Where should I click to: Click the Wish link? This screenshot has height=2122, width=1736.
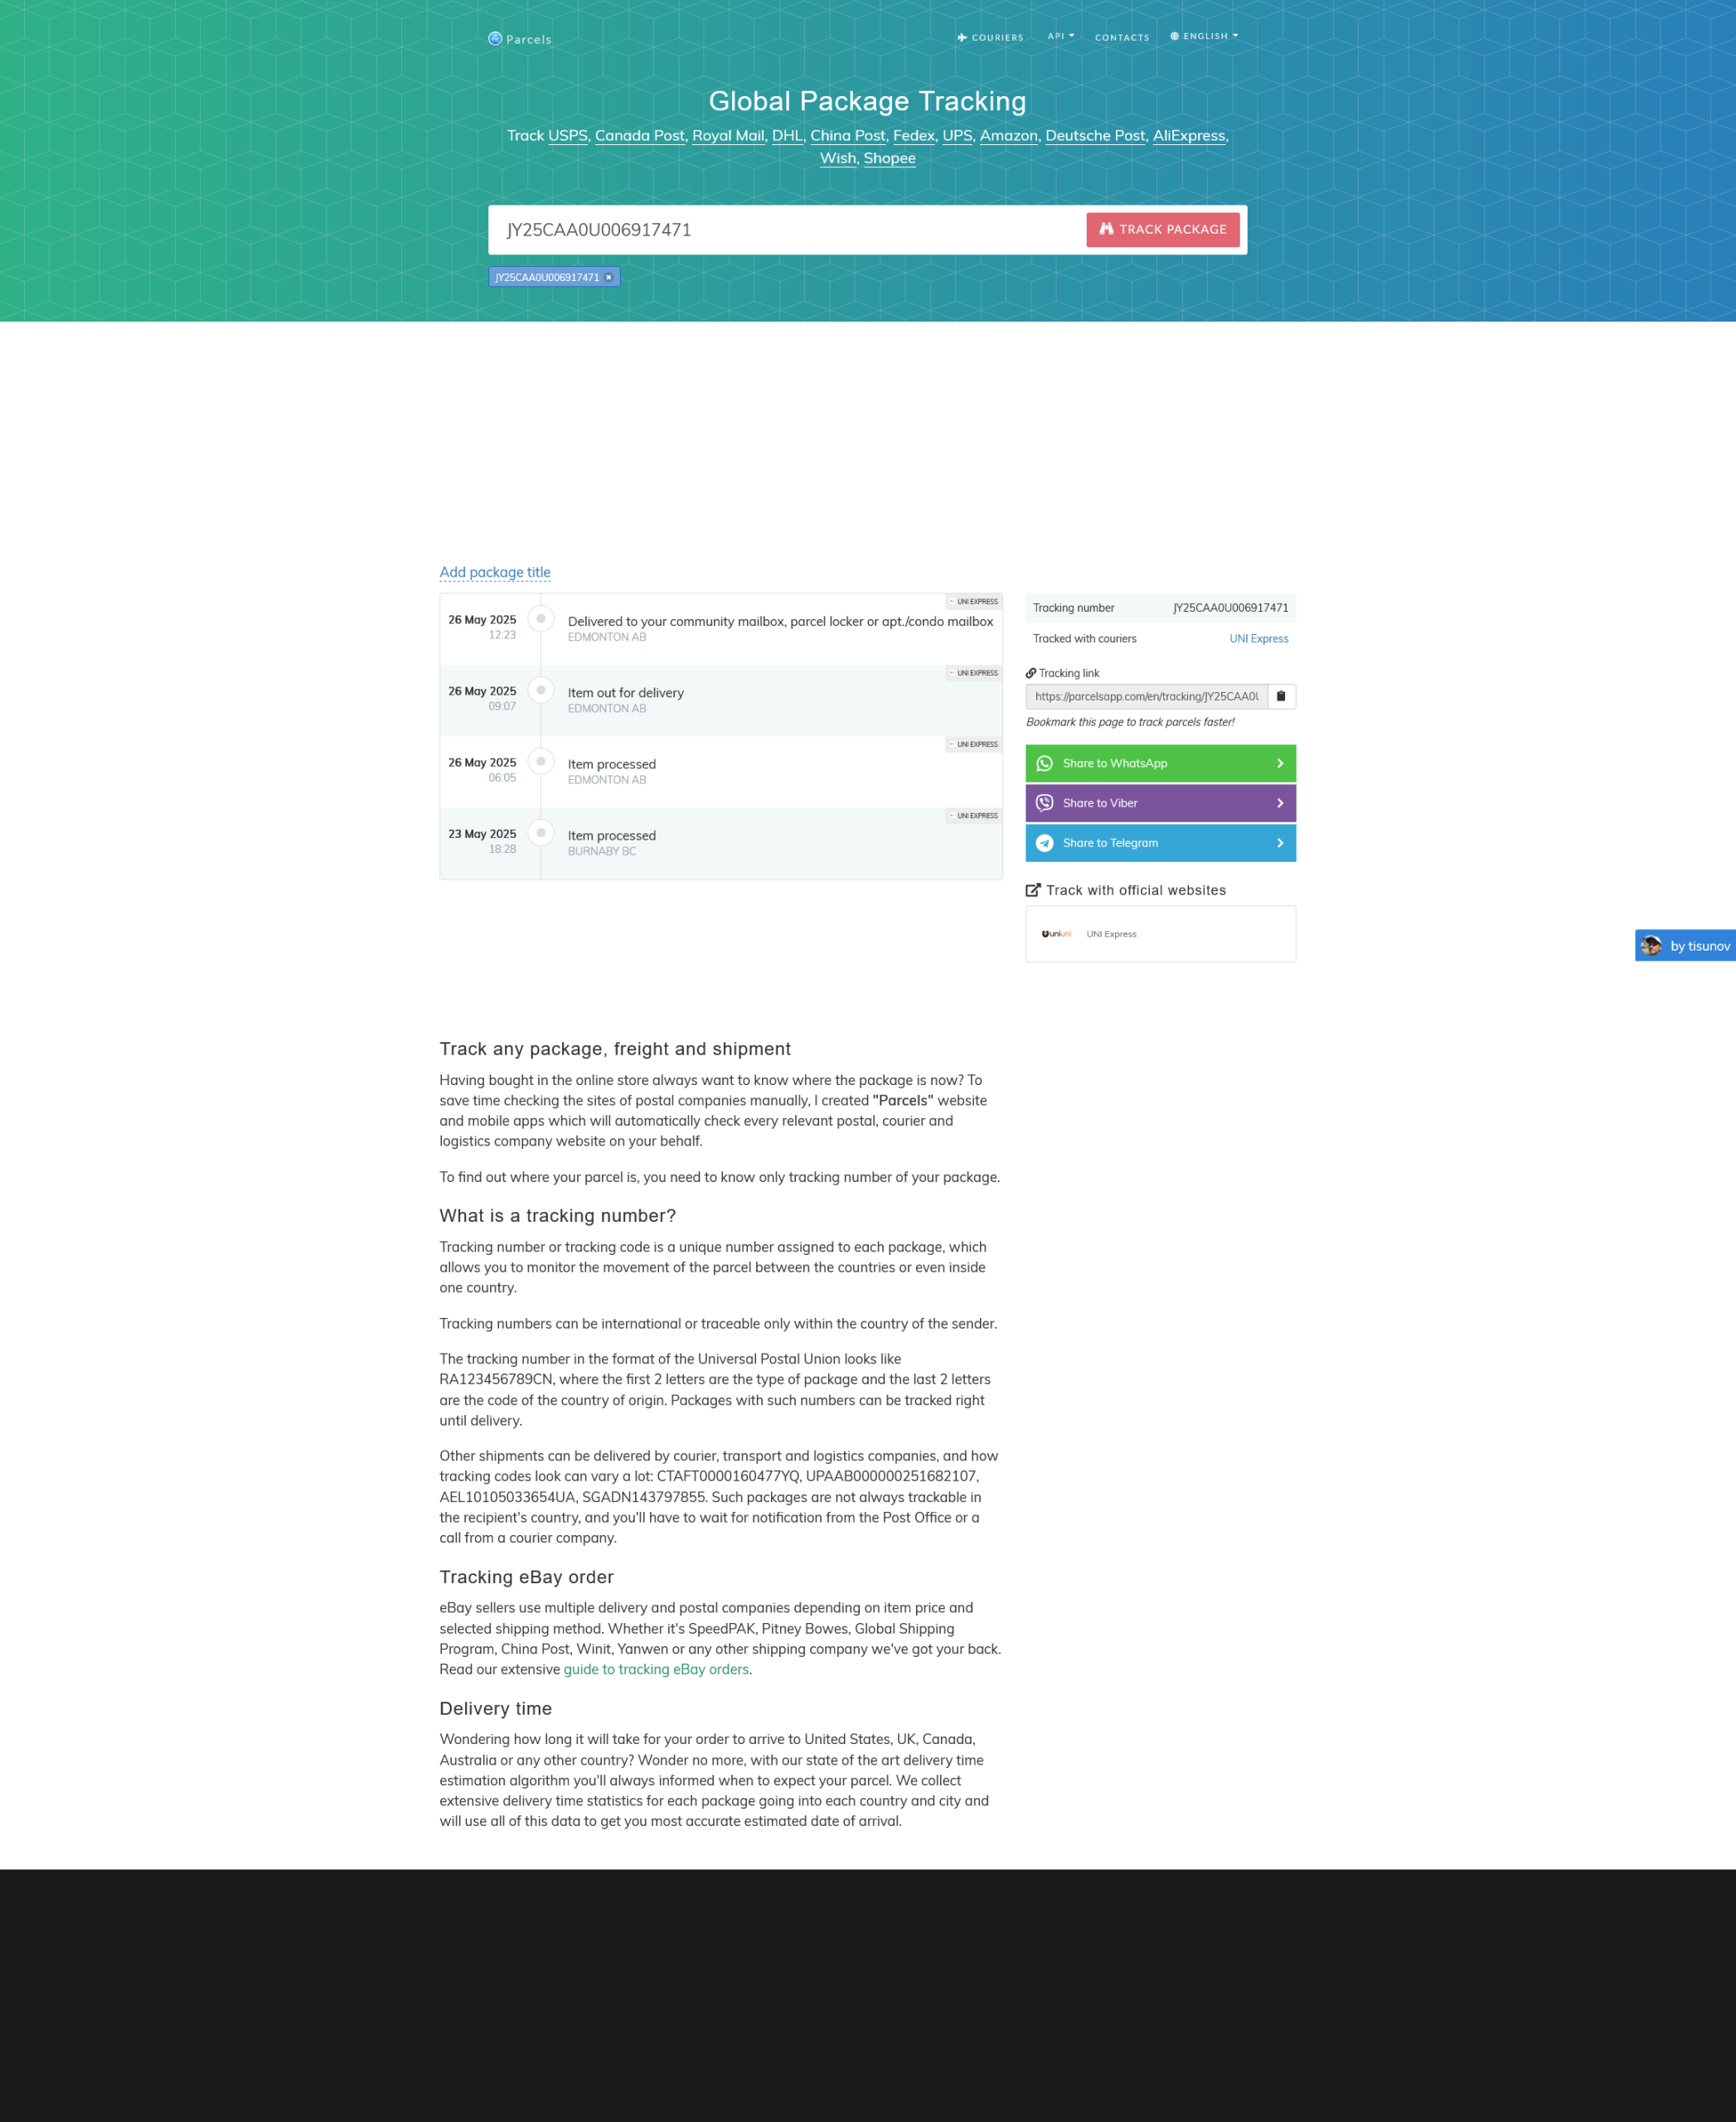tap(838, 158)
